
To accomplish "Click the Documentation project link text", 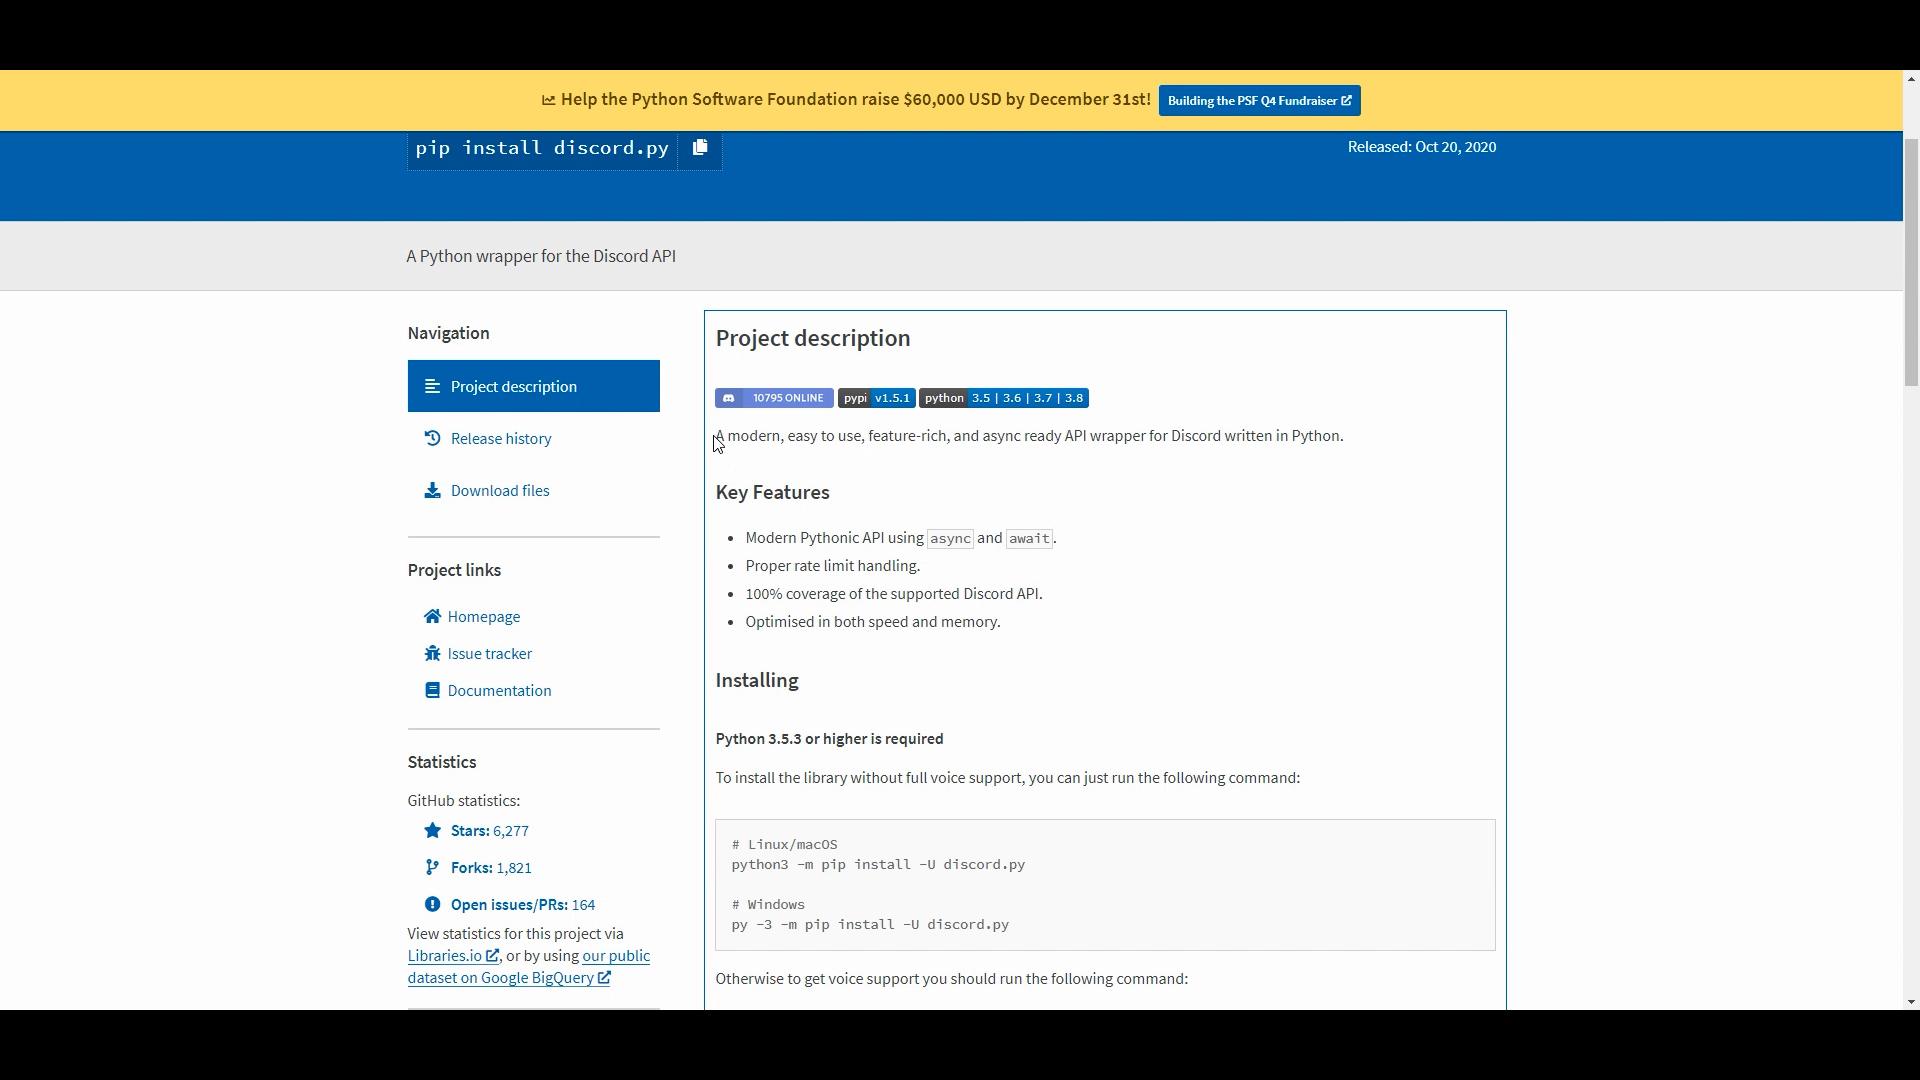I will click(x=499, y=691).
